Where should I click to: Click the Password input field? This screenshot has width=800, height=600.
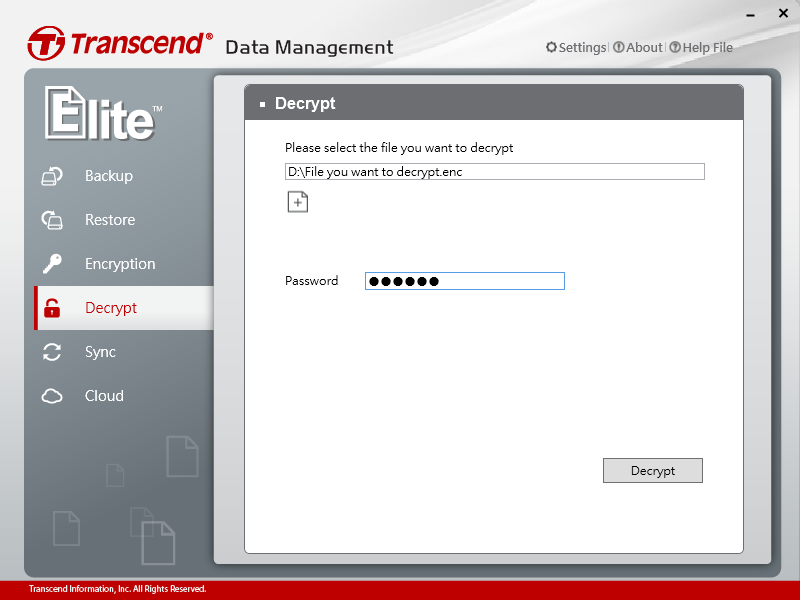[464, 281]
